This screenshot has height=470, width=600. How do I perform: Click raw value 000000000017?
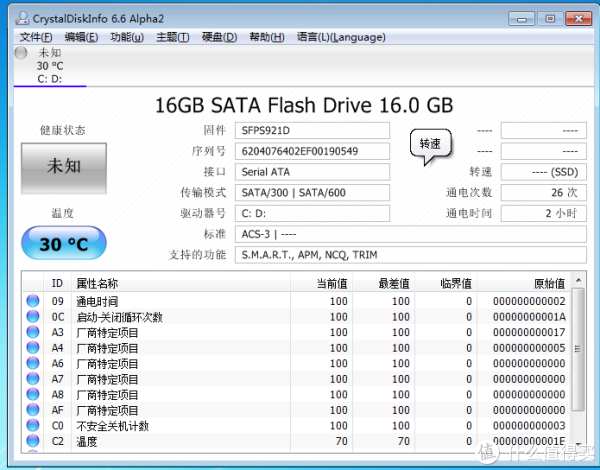pos(529,332)
